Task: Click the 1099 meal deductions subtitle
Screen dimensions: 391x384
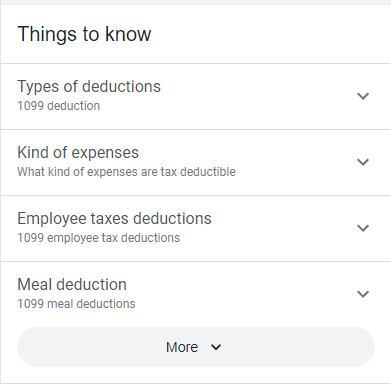Action: [76, 304]
